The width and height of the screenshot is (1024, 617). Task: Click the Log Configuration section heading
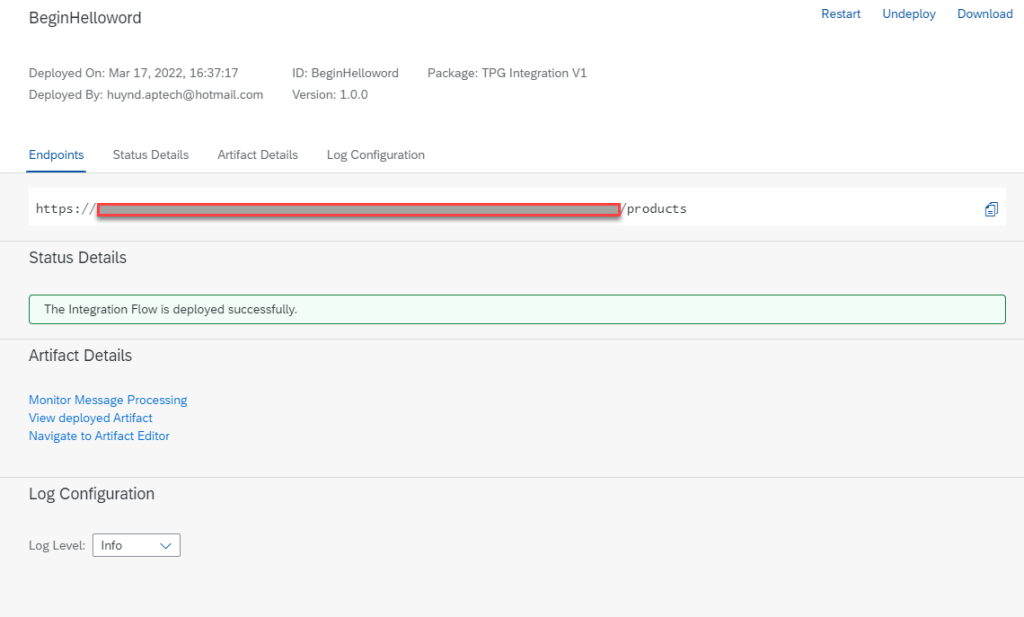(x=91, y=494)
